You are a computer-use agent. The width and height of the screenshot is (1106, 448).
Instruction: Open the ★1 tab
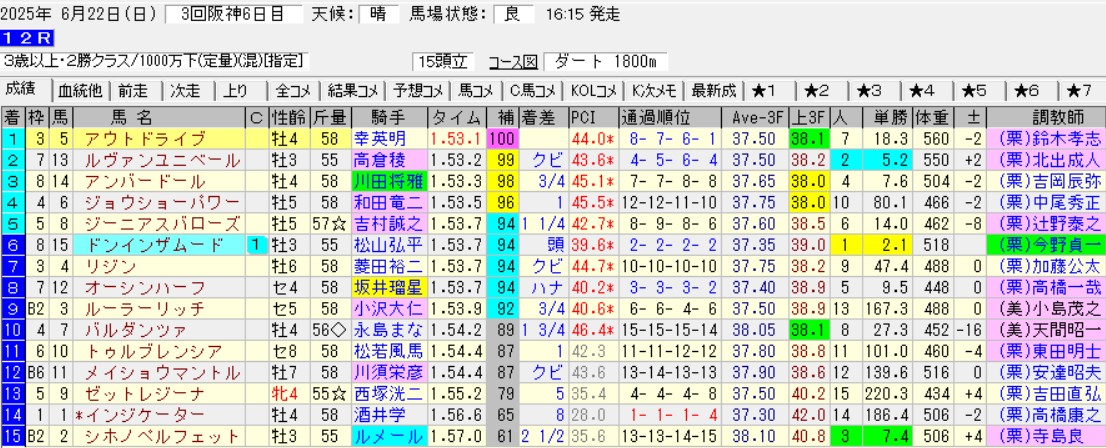click(x=771, y=90)
